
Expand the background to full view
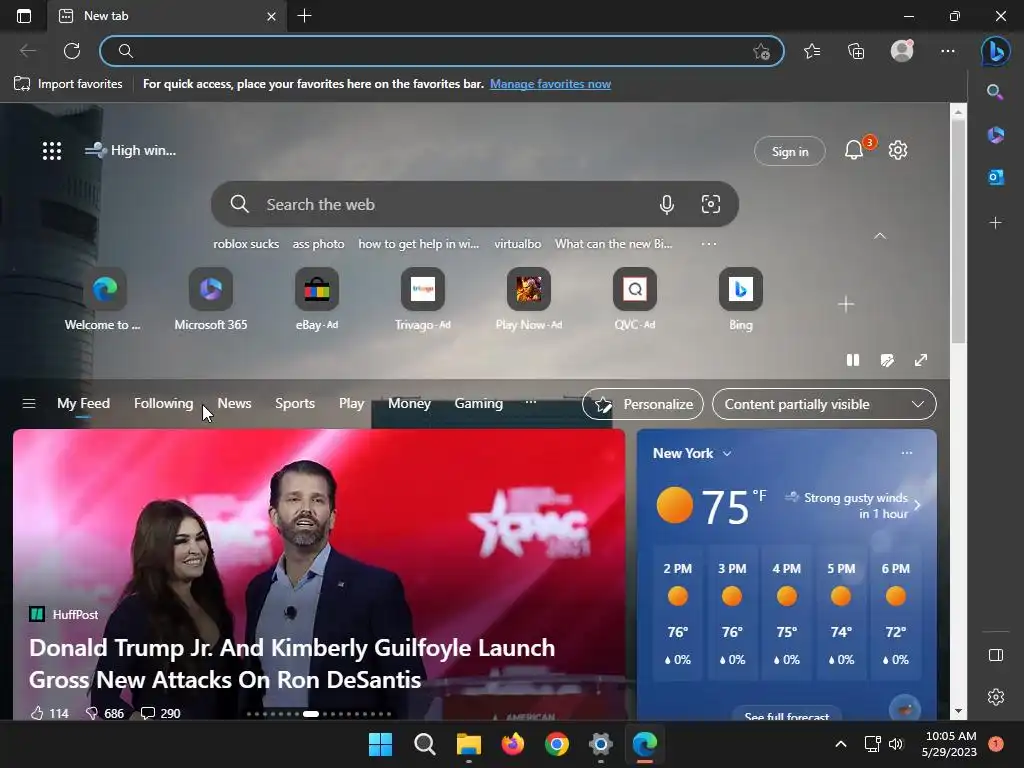pos(921,360)
